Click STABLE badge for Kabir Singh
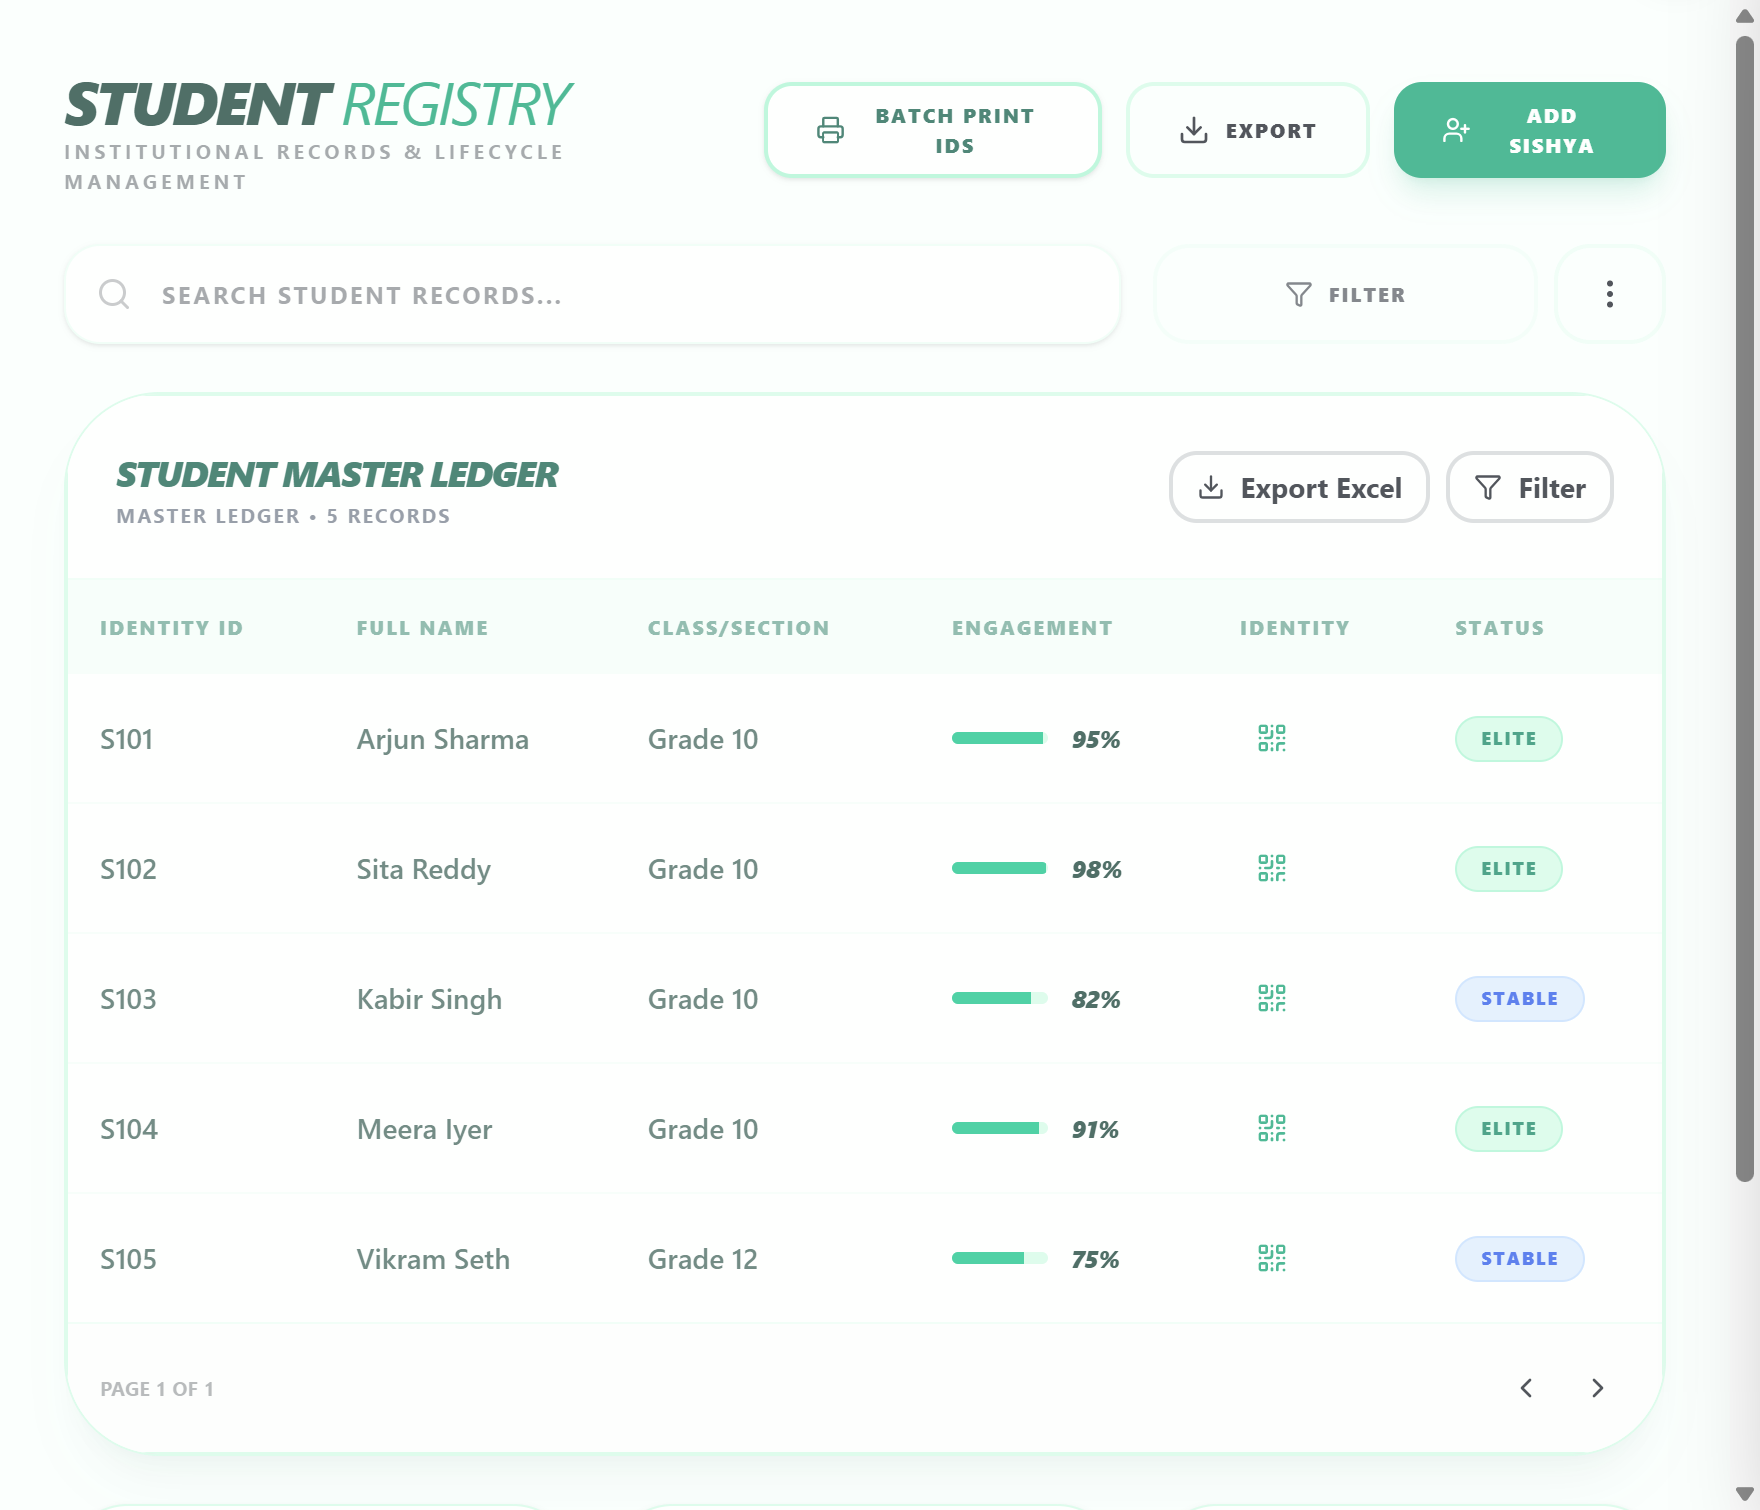 click(x=1519, y=999)
